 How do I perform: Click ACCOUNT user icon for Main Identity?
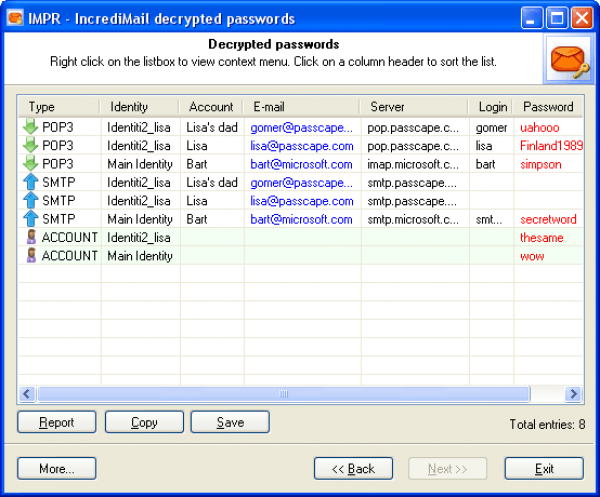30,256
